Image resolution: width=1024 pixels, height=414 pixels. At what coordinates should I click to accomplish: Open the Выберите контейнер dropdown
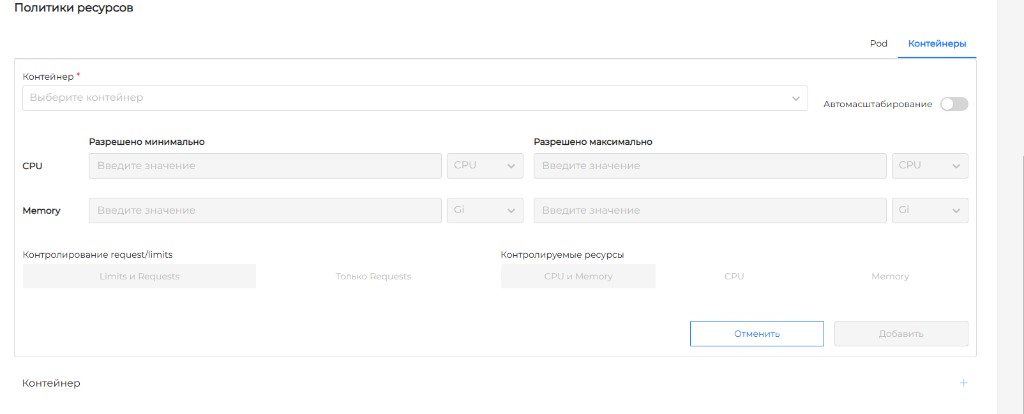click(x=415, y=98)
